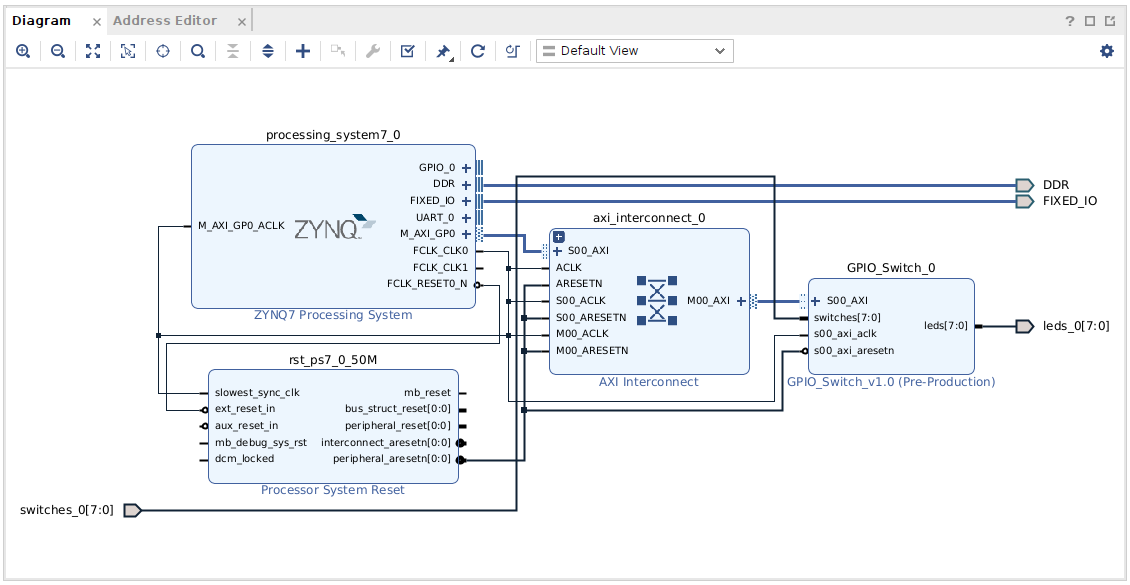Switch to the Address Editor tab
The height and width of the screenshot is (585, 1130).
[x=165, y=20]
